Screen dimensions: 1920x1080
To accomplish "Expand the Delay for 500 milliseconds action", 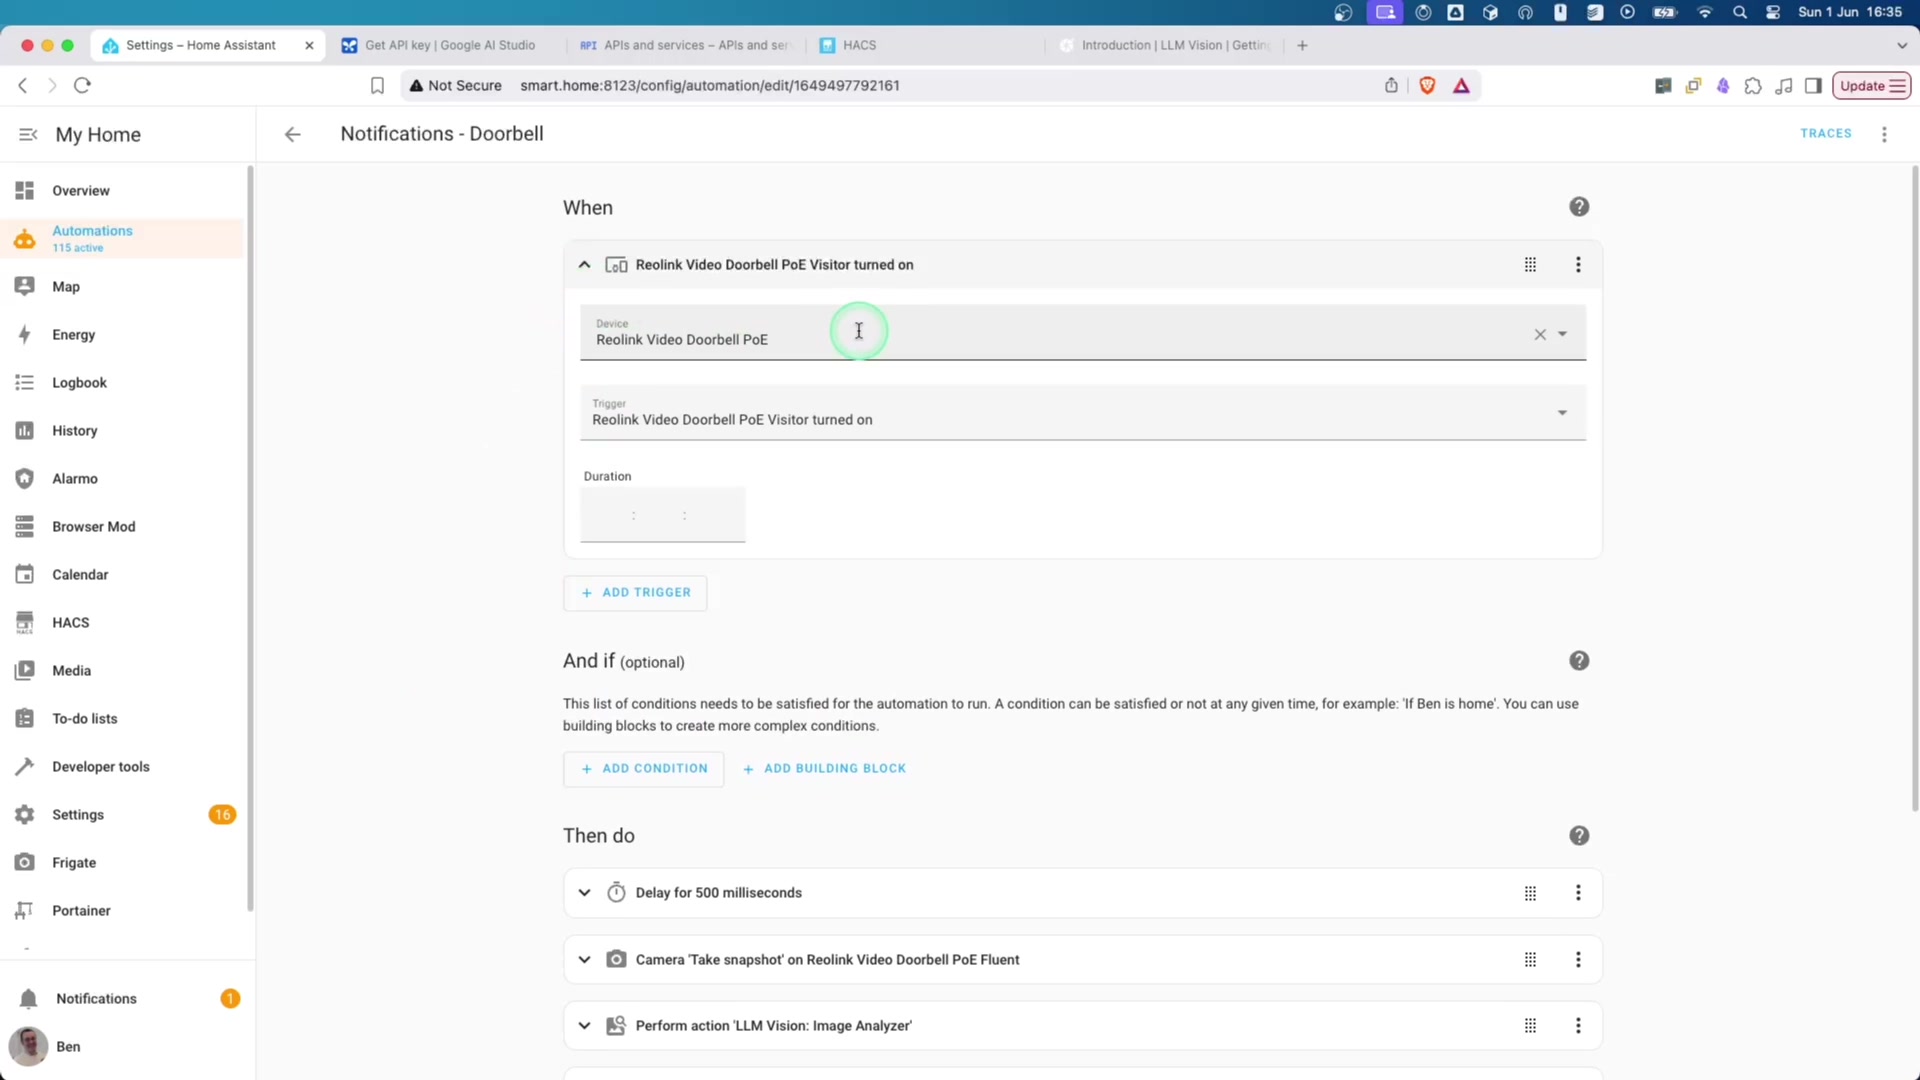I will click(584, 893).
